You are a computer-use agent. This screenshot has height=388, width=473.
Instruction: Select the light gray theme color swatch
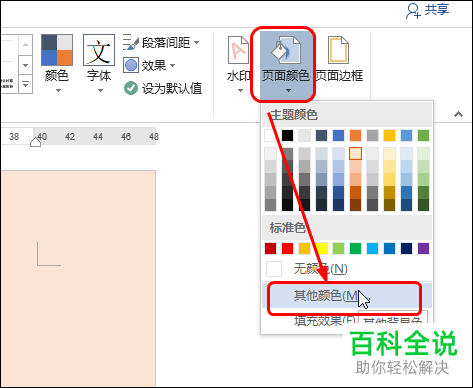point(304,136)
